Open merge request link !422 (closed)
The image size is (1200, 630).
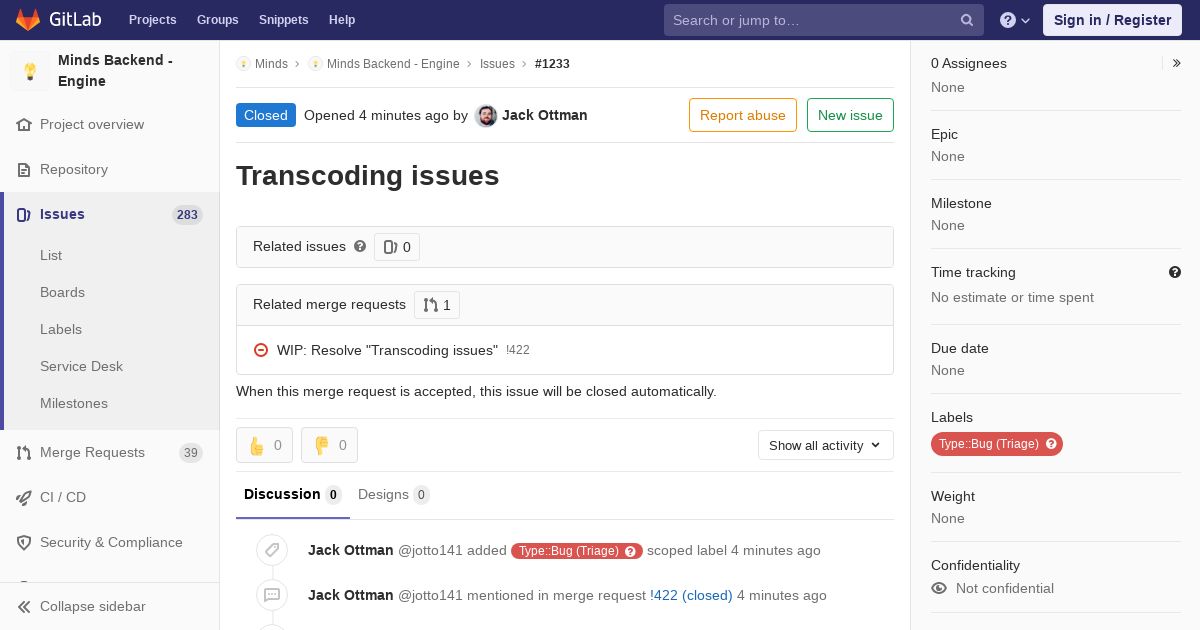pyautogui.click(x=691, y=596)
